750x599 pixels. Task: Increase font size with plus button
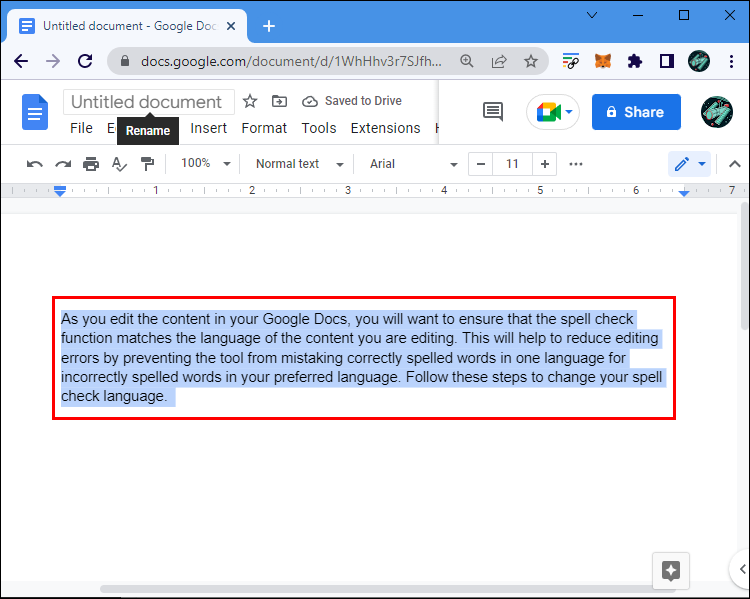[x=544, y=164]
